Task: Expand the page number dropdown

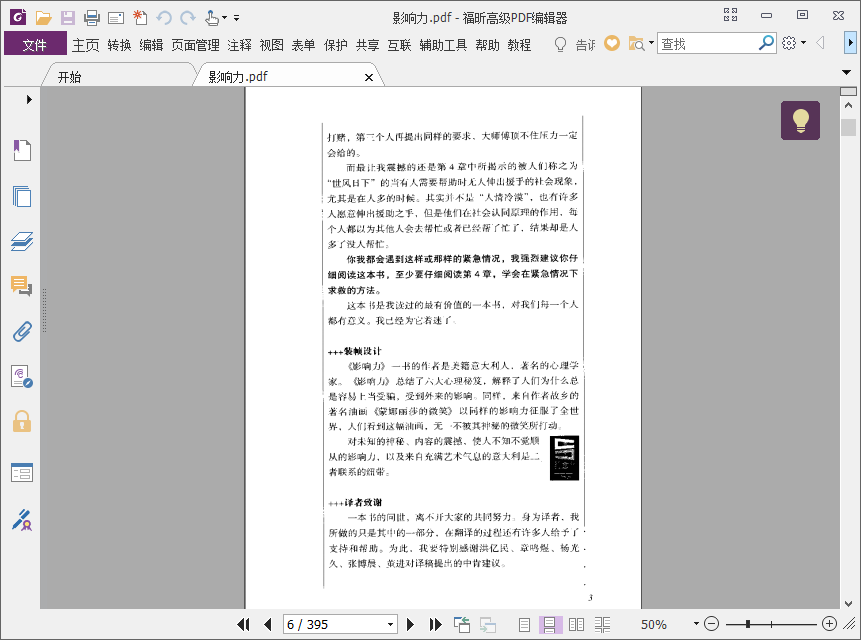Action: tap(390, 625)
